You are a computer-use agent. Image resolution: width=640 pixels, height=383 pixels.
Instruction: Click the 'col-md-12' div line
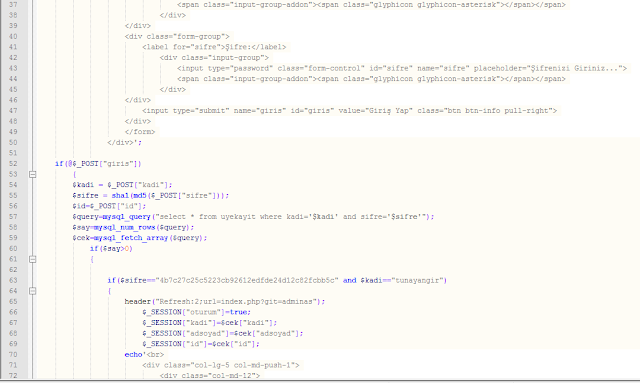(210, 376)
